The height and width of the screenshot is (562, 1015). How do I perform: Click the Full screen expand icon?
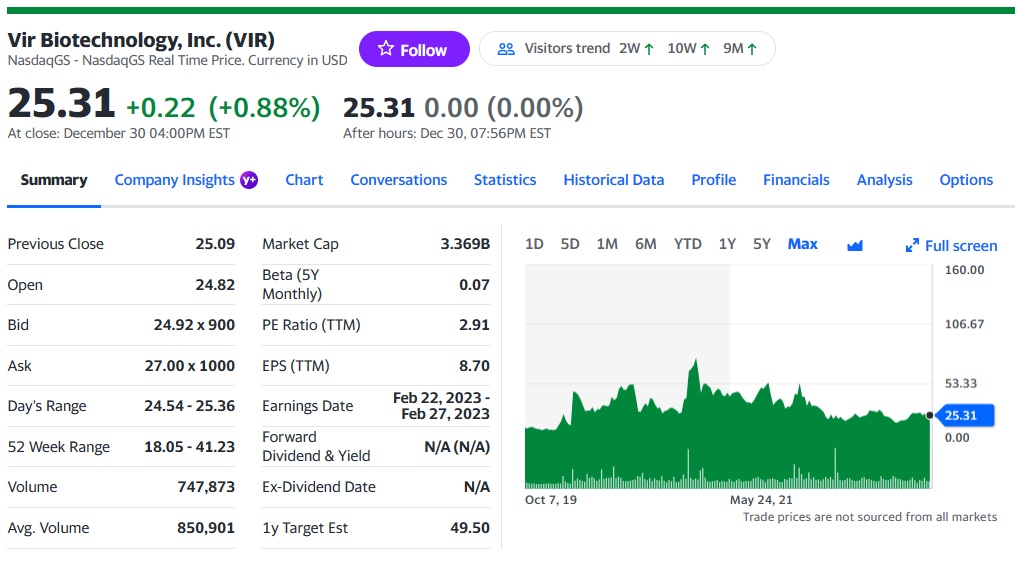tap(911, 246)
